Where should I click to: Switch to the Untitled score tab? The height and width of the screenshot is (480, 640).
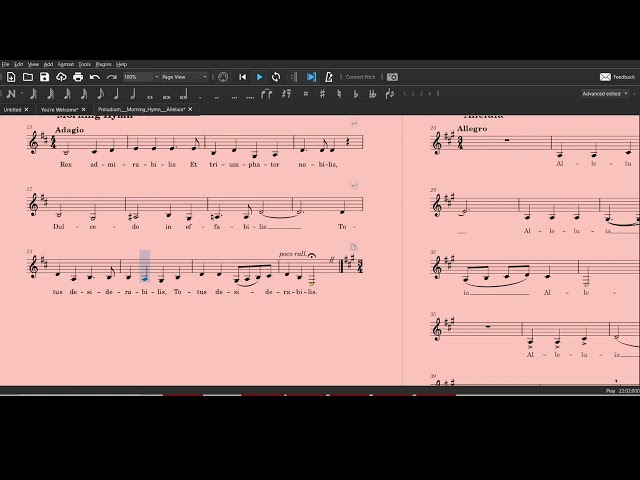[x=12, y=110]
